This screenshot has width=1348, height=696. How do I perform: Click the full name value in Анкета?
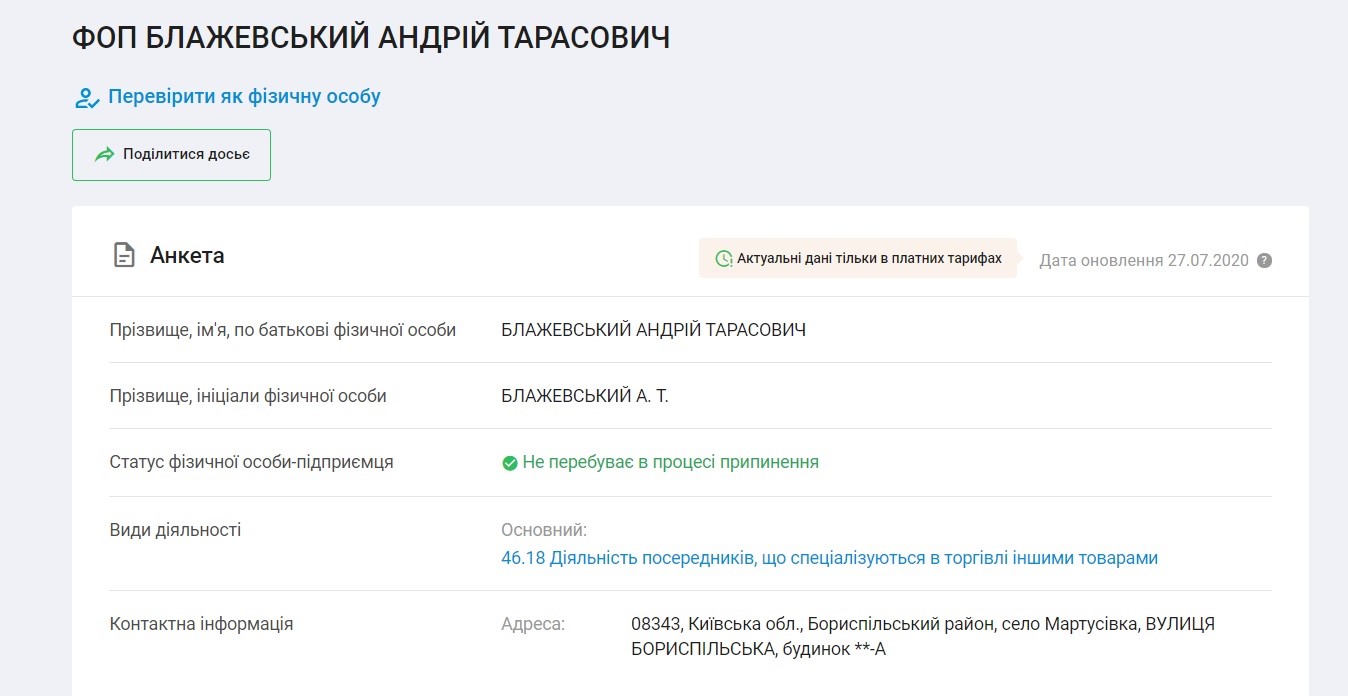653,330
